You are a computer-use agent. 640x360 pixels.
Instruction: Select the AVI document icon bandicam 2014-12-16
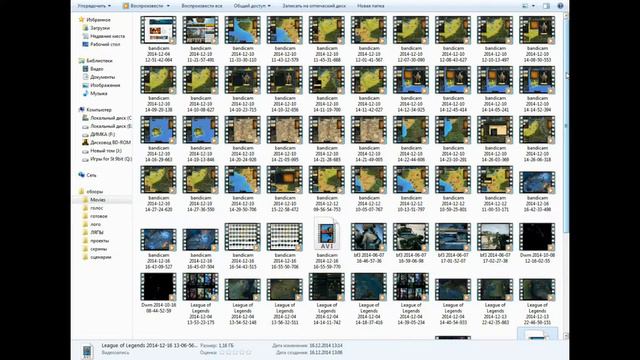[327, 234]
